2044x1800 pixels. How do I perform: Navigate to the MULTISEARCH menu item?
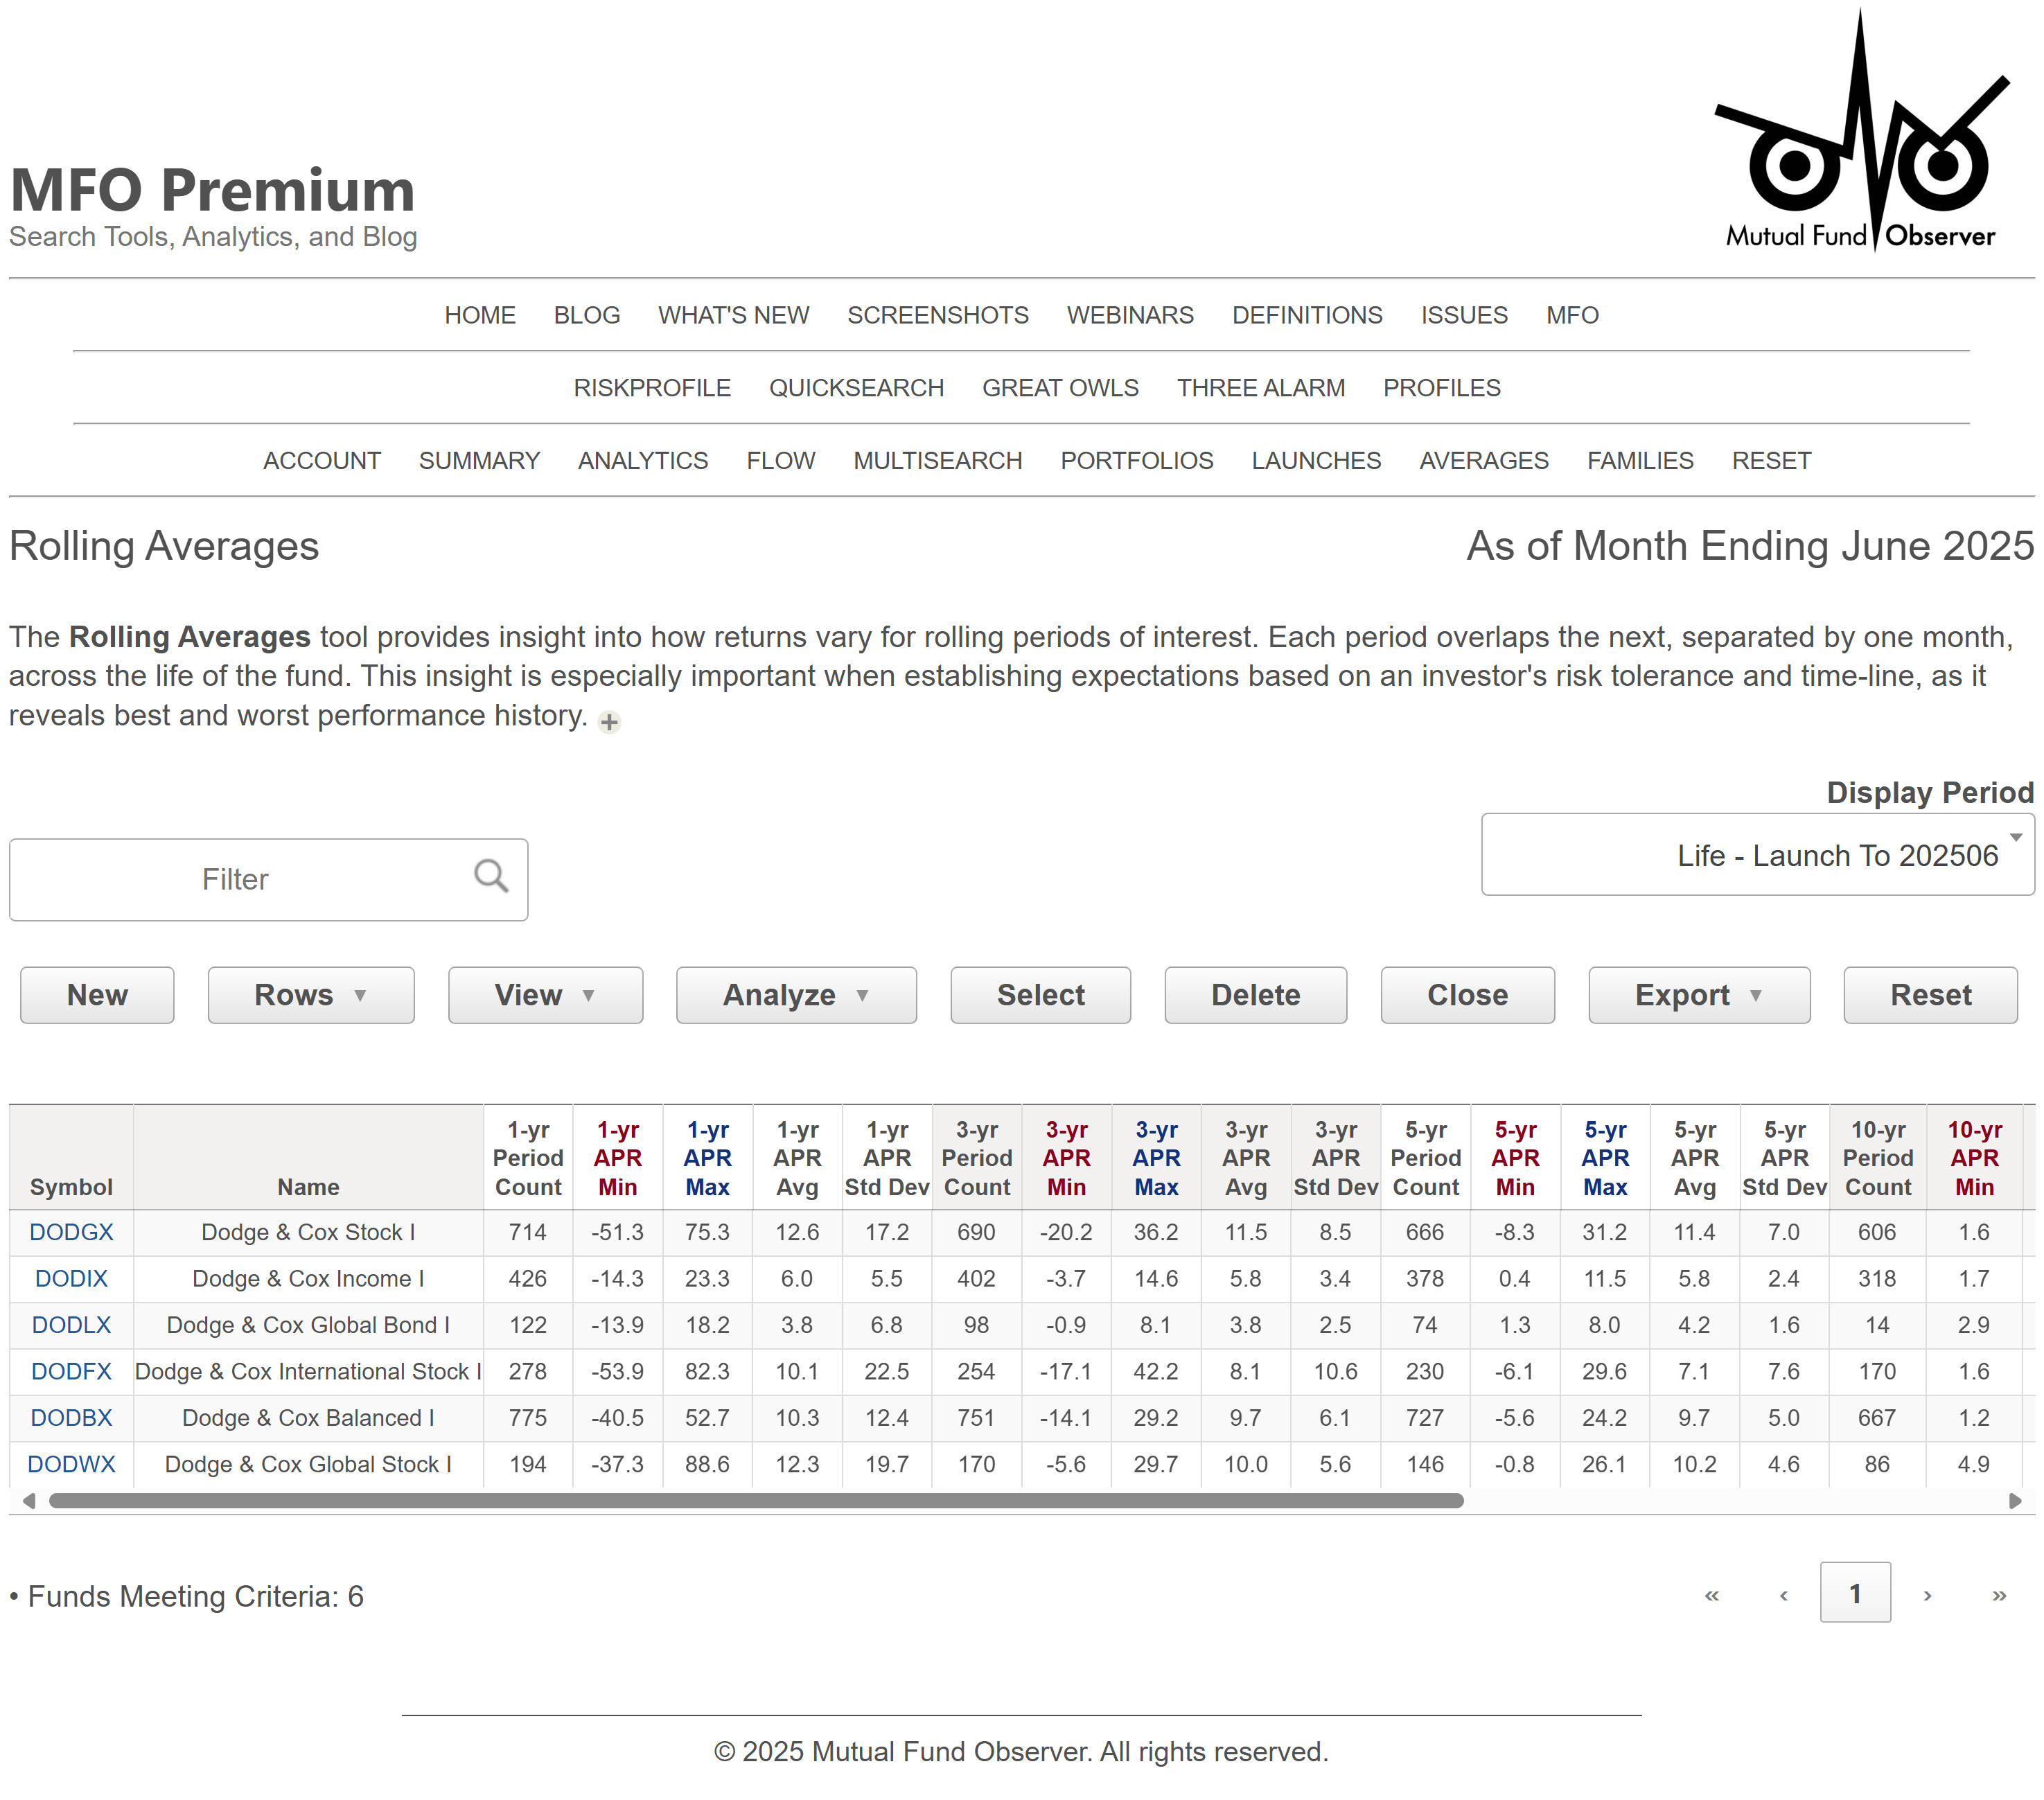click(x=937, y=461)
